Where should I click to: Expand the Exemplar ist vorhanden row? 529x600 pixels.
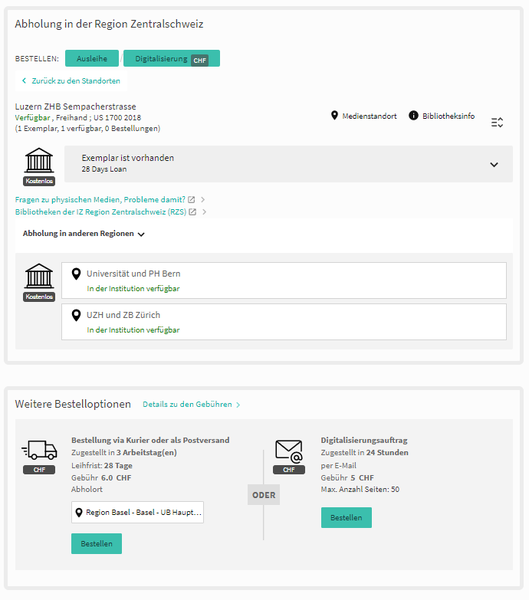288,164
